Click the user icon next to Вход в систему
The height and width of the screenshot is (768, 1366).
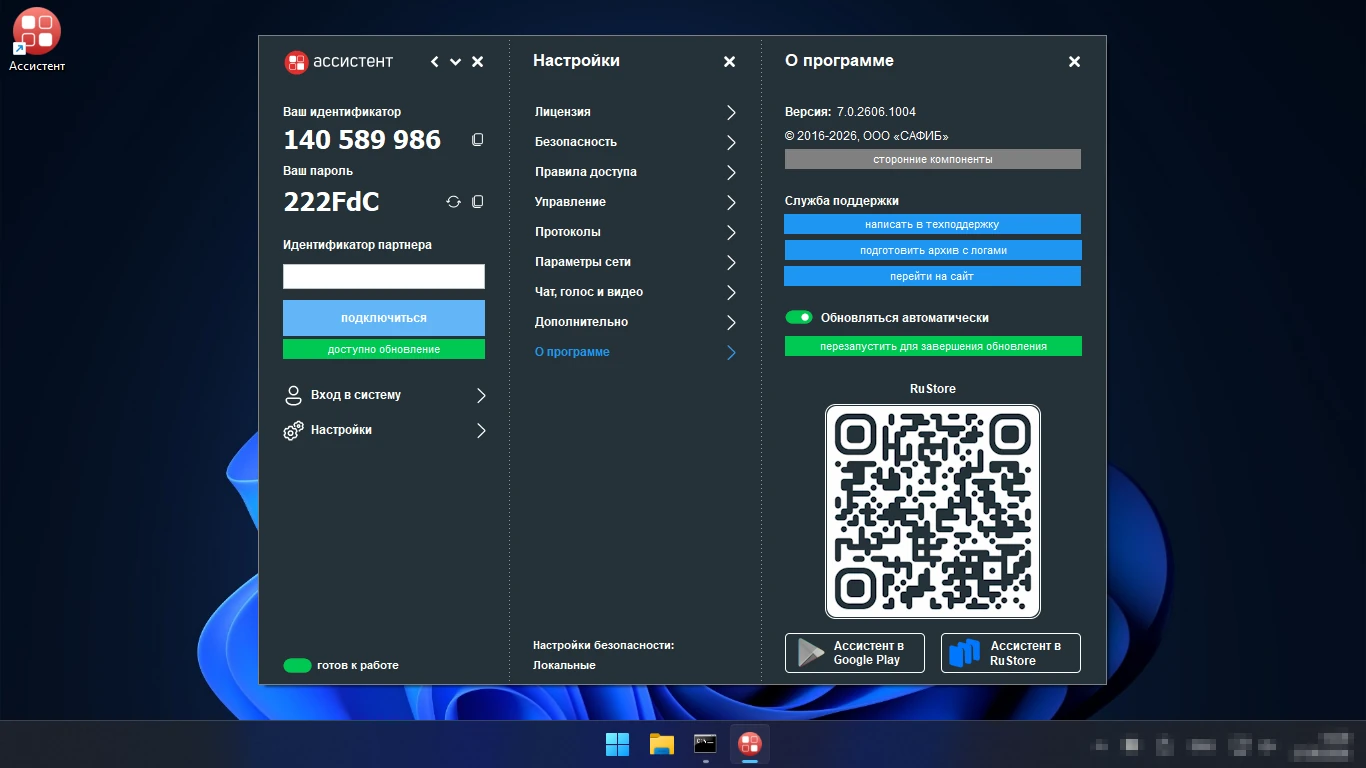tap(293, 395)
